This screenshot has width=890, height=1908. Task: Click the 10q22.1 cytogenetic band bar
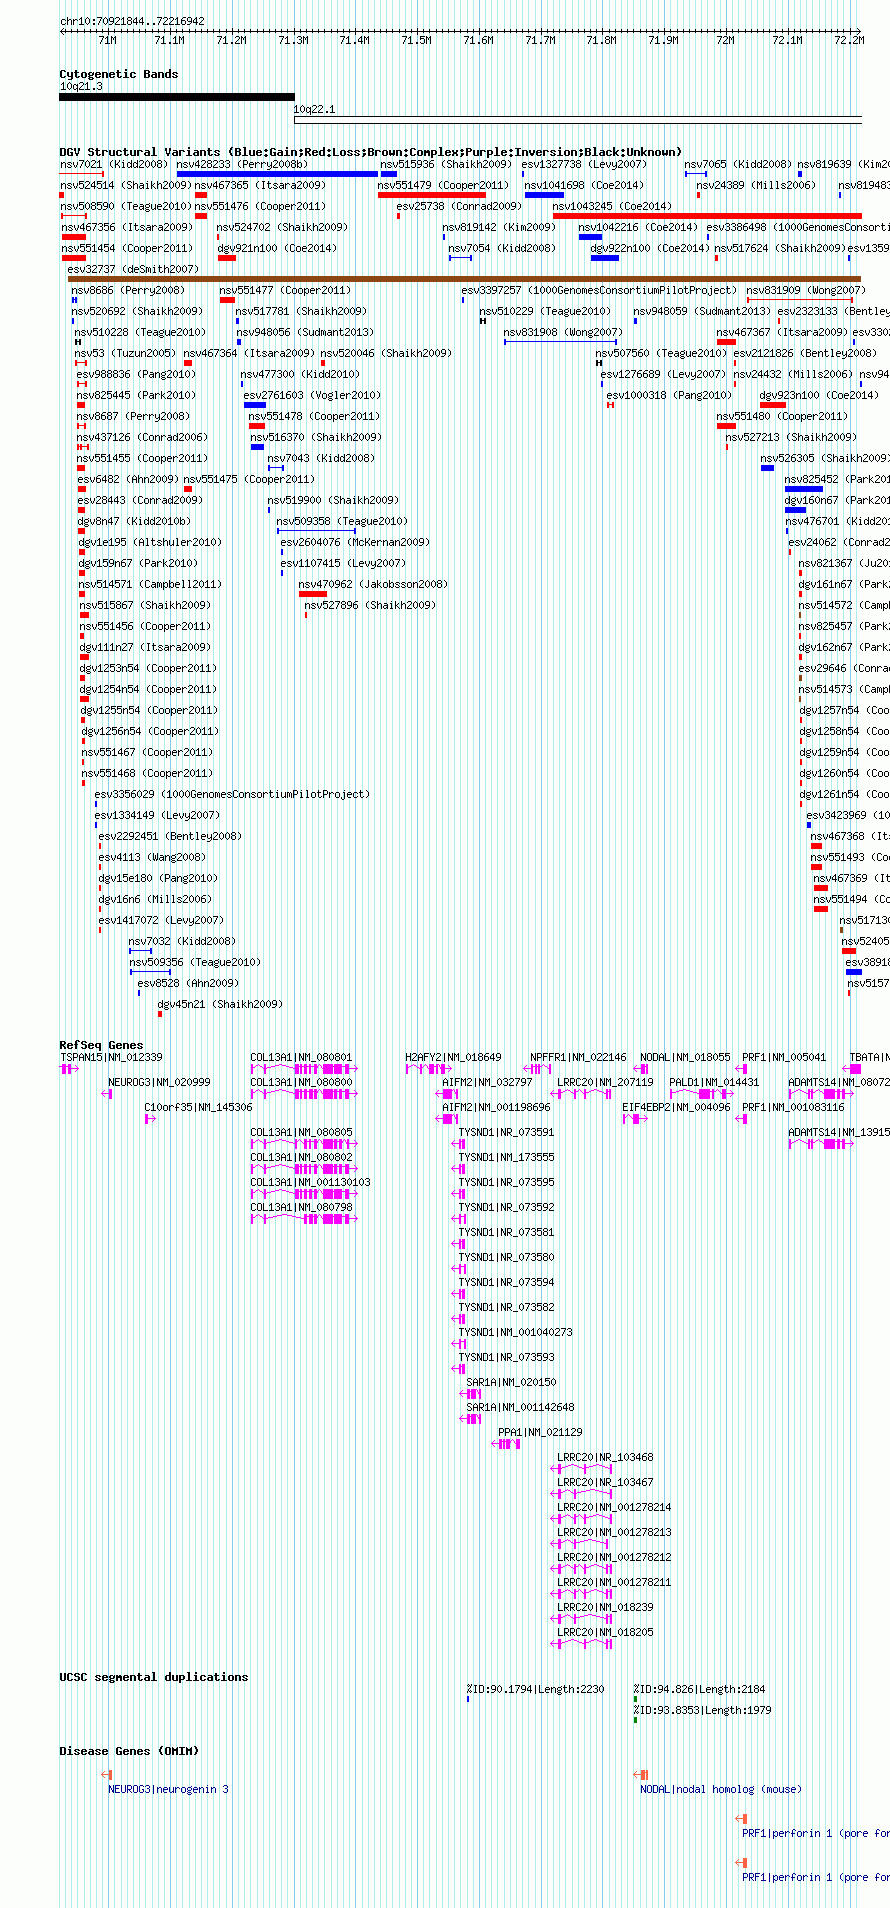click(578, 121)
